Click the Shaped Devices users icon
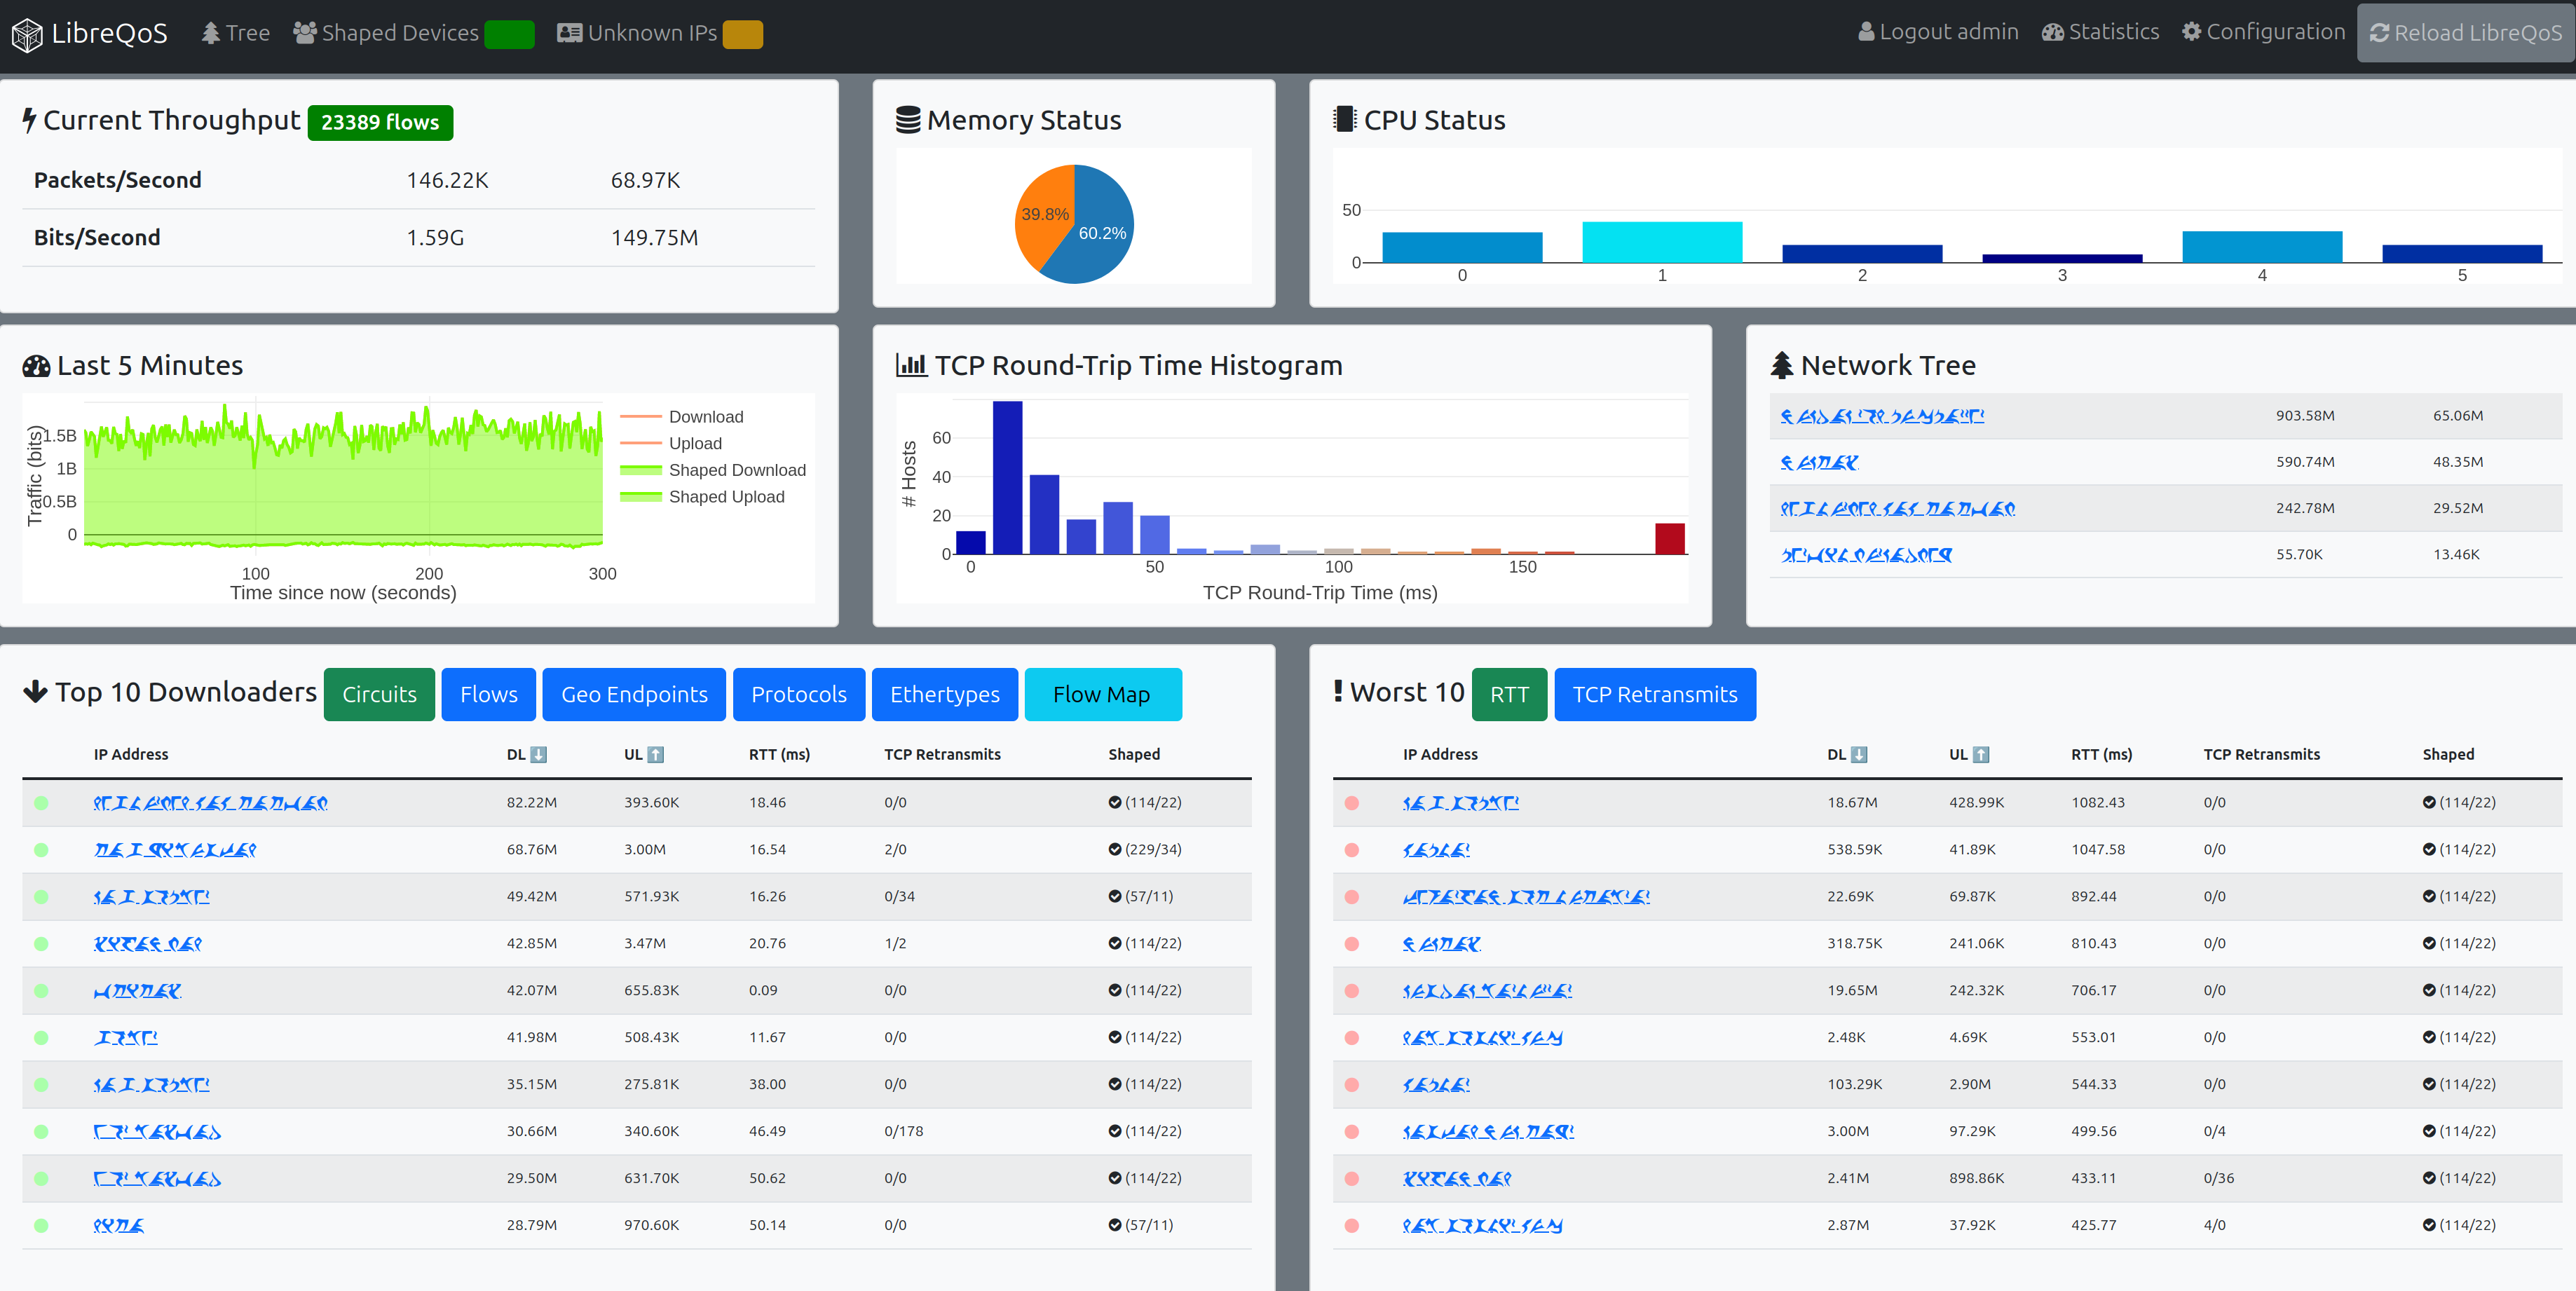Image resolution: width=2576 pixels, height=1291 pixels. (304, 33)
